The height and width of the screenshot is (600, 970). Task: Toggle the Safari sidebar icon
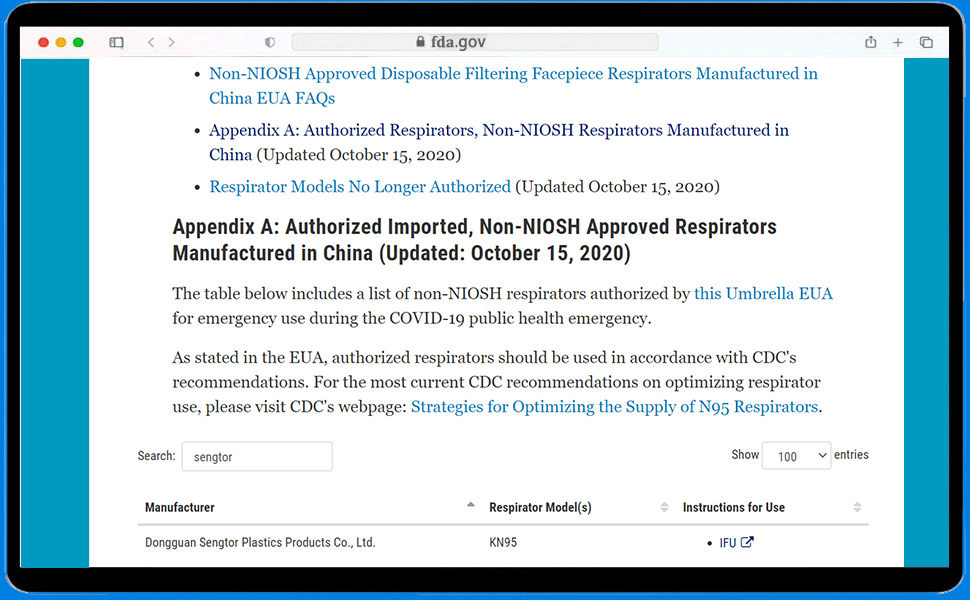(116, 43)
